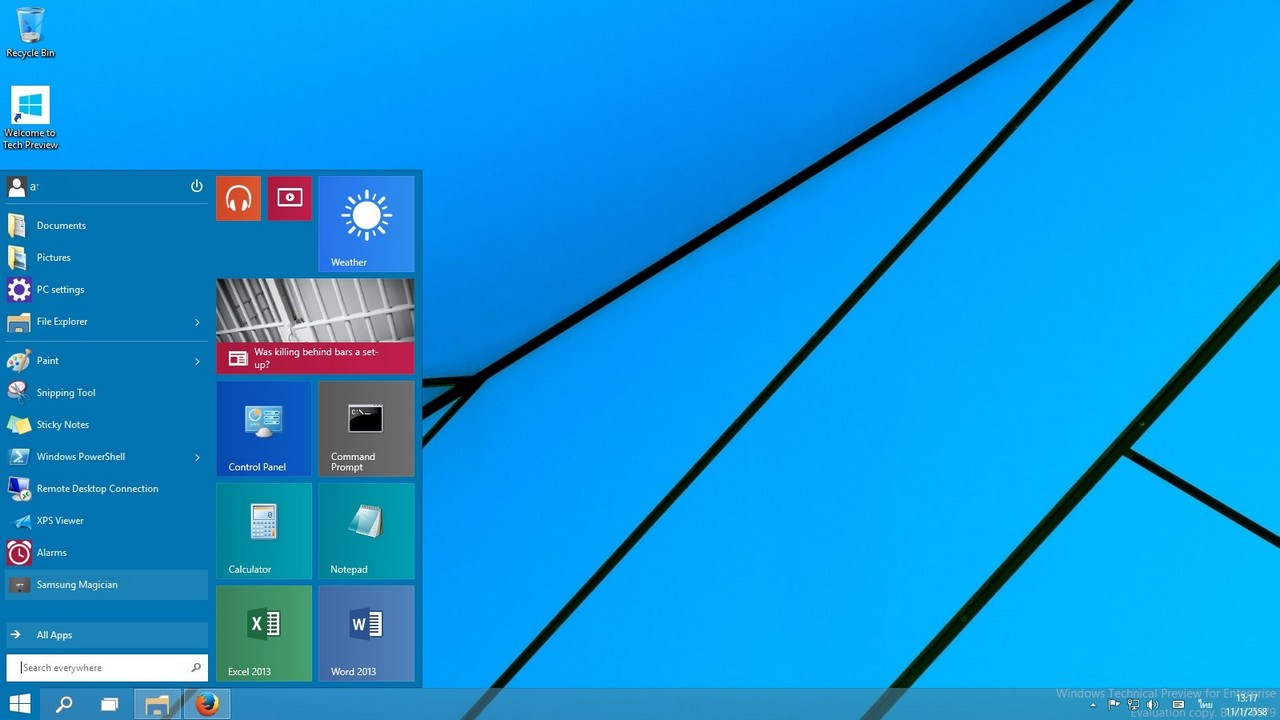Switch to Firefox on the taskbar

pyautogui.click(x=207, y=704)
